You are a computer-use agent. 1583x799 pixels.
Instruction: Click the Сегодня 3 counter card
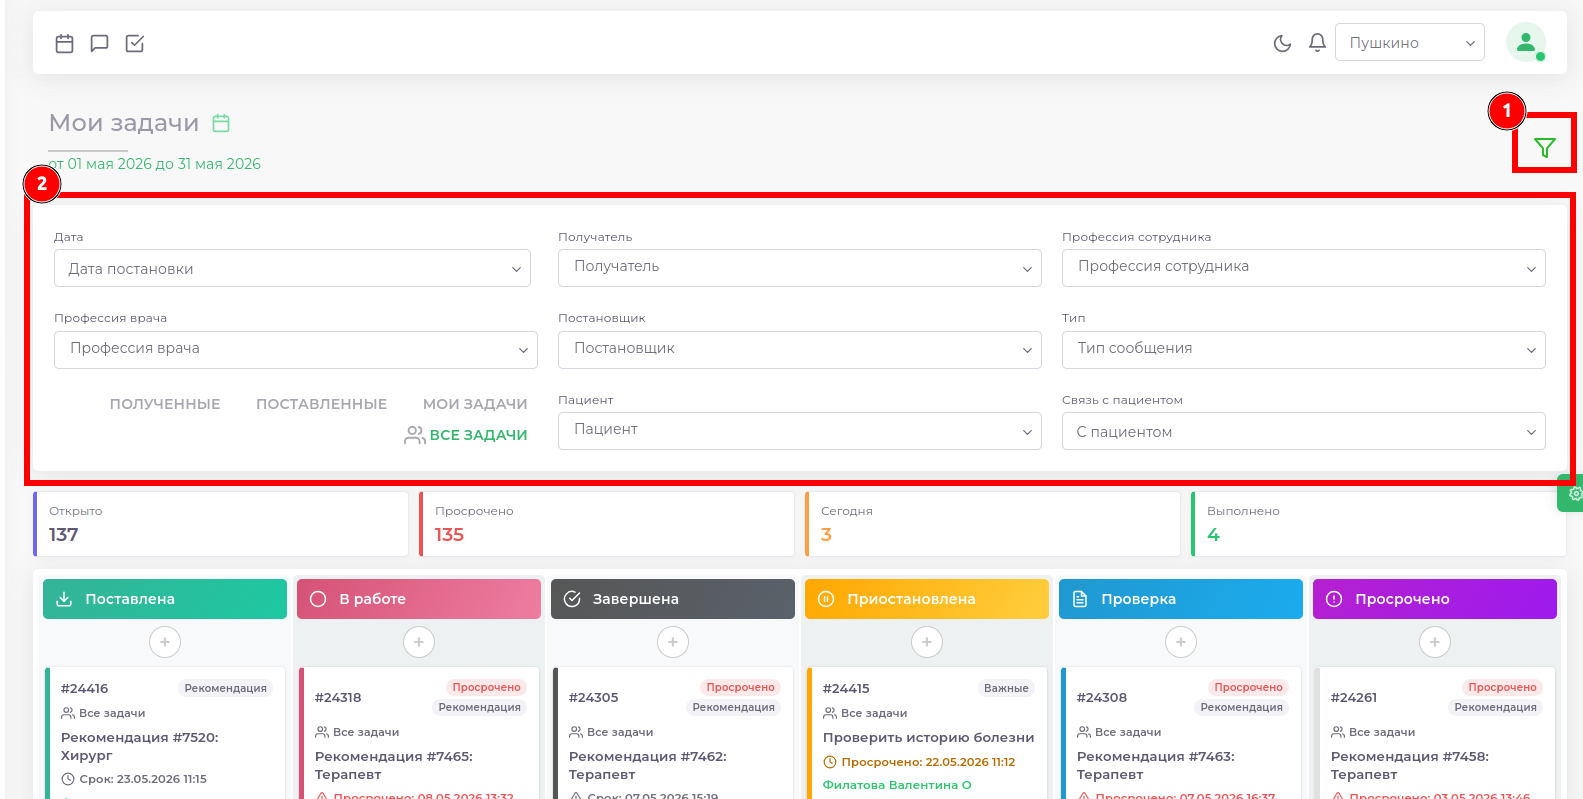(x=992, y=523)
